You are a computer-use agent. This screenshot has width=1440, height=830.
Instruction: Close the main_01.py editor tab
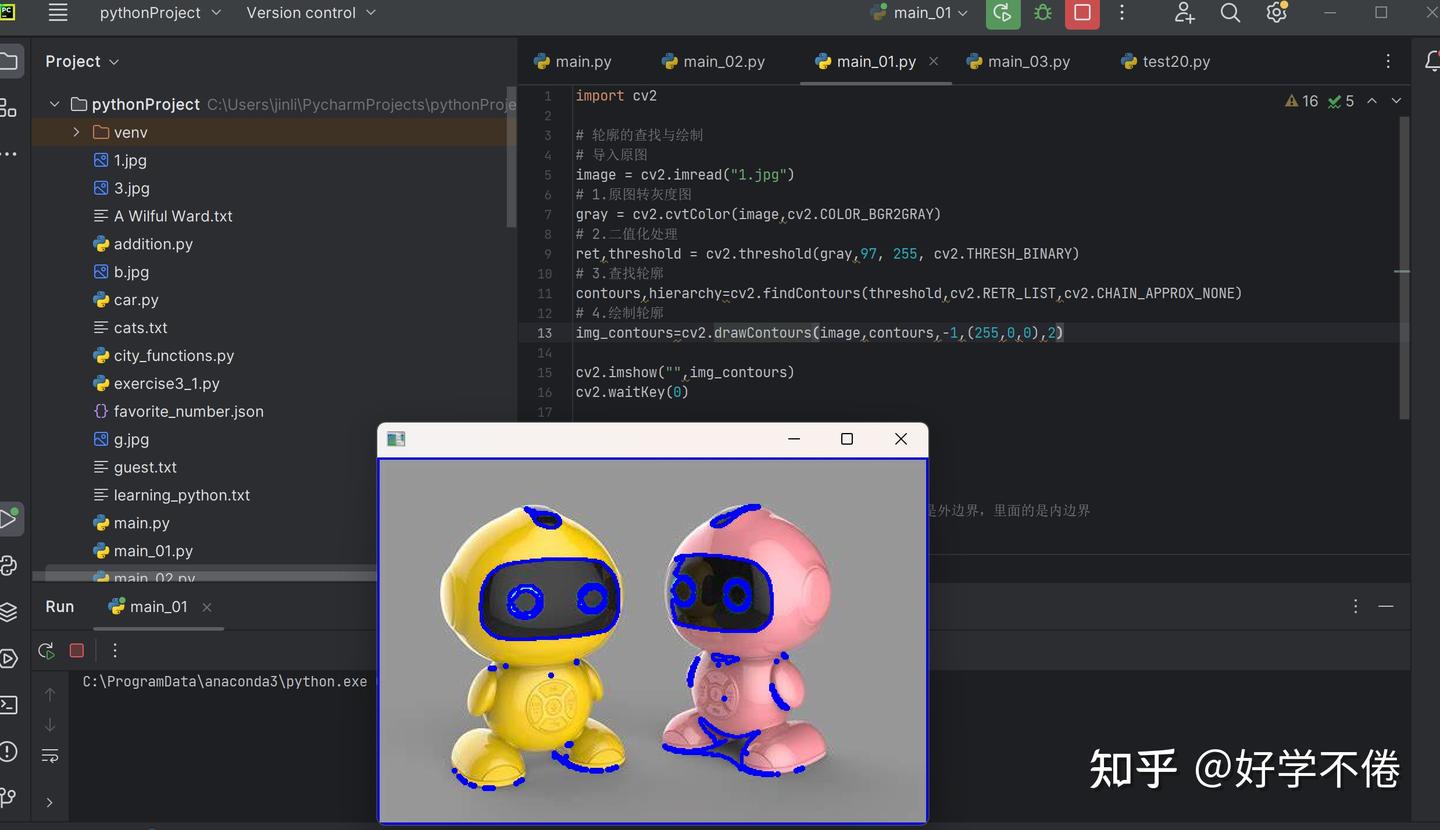pyautogui.click(x=934, y=61)
